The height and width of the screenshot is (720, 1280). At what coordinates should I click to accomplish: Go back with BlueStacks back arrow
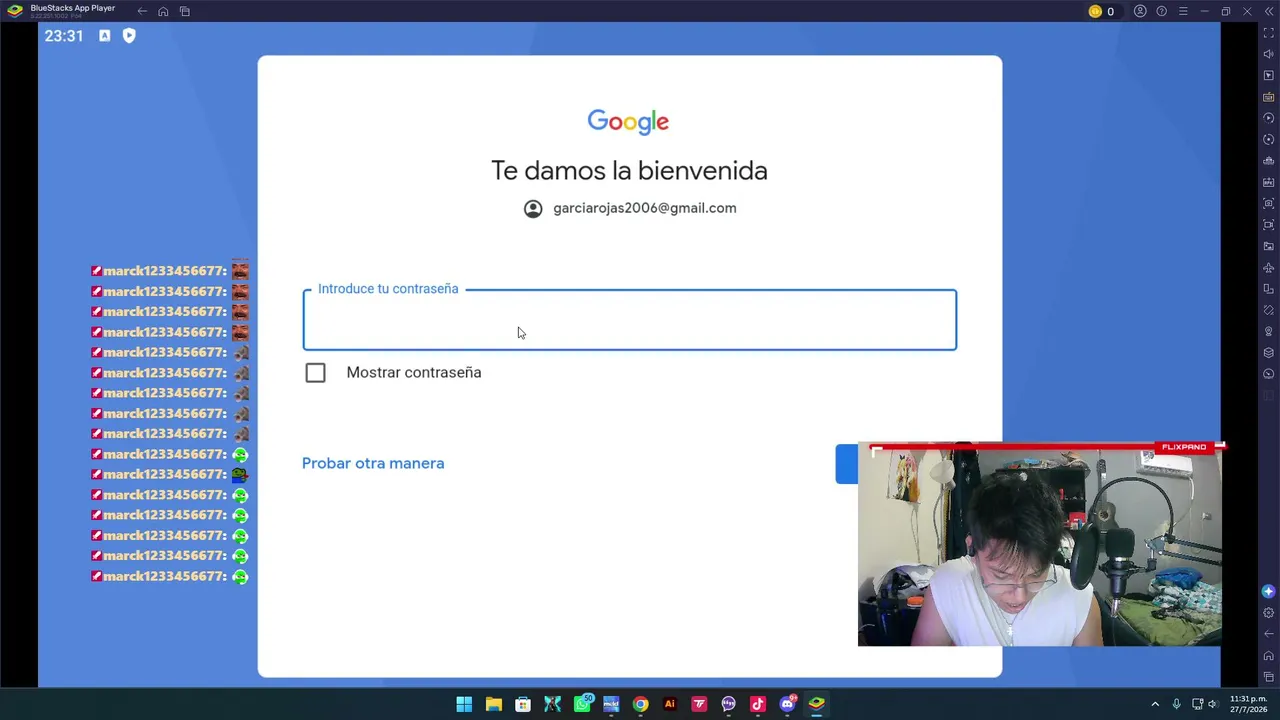click(x=142, y=11)
